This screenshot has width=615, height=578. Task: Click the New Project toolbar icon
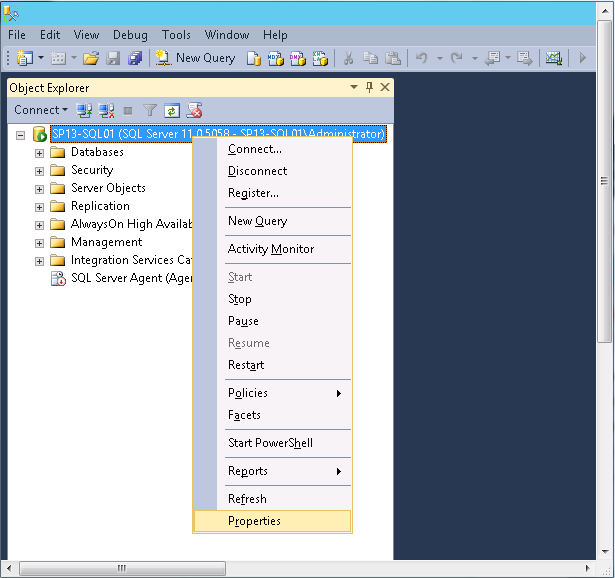coord(24,58)
